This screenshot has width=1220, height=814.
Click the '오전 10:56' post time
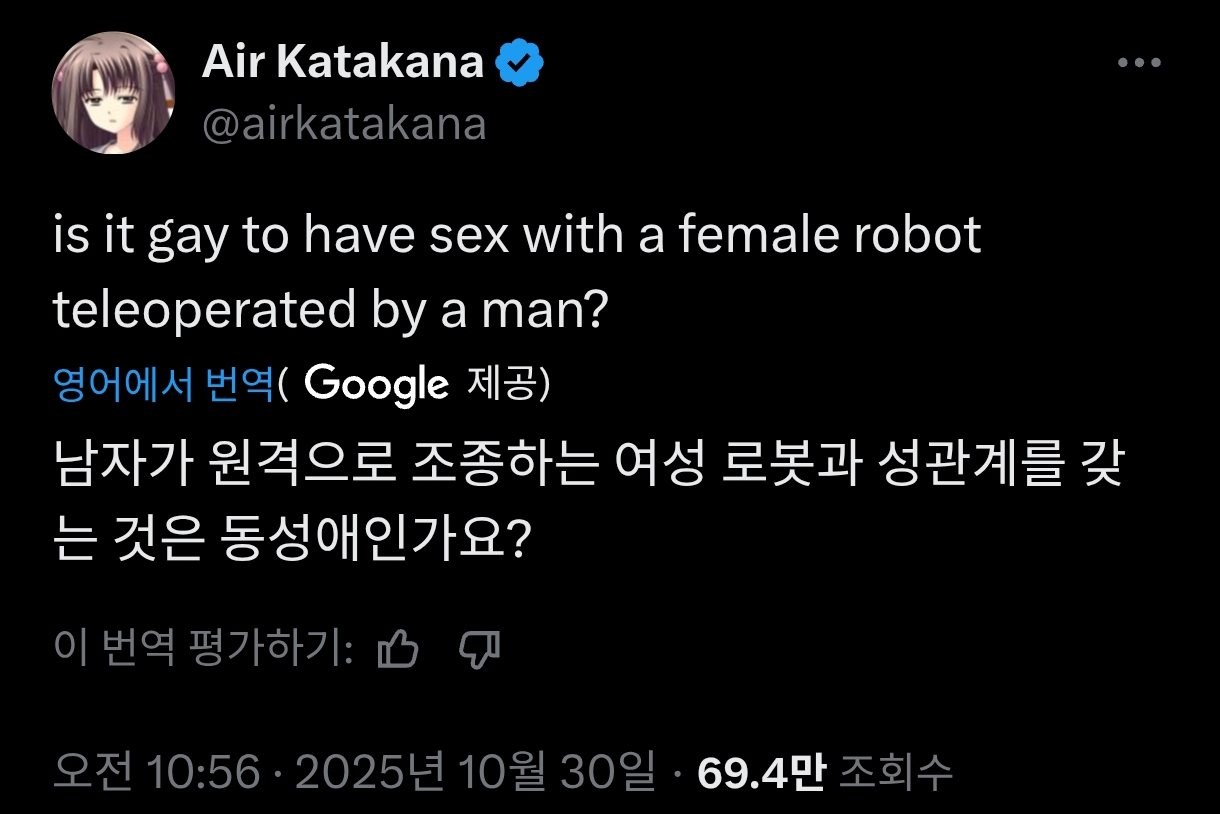157,771
